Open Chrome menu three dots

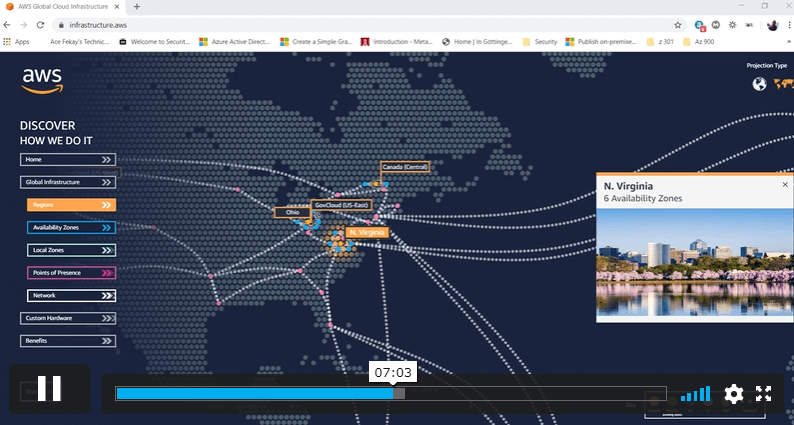(789, 25)
